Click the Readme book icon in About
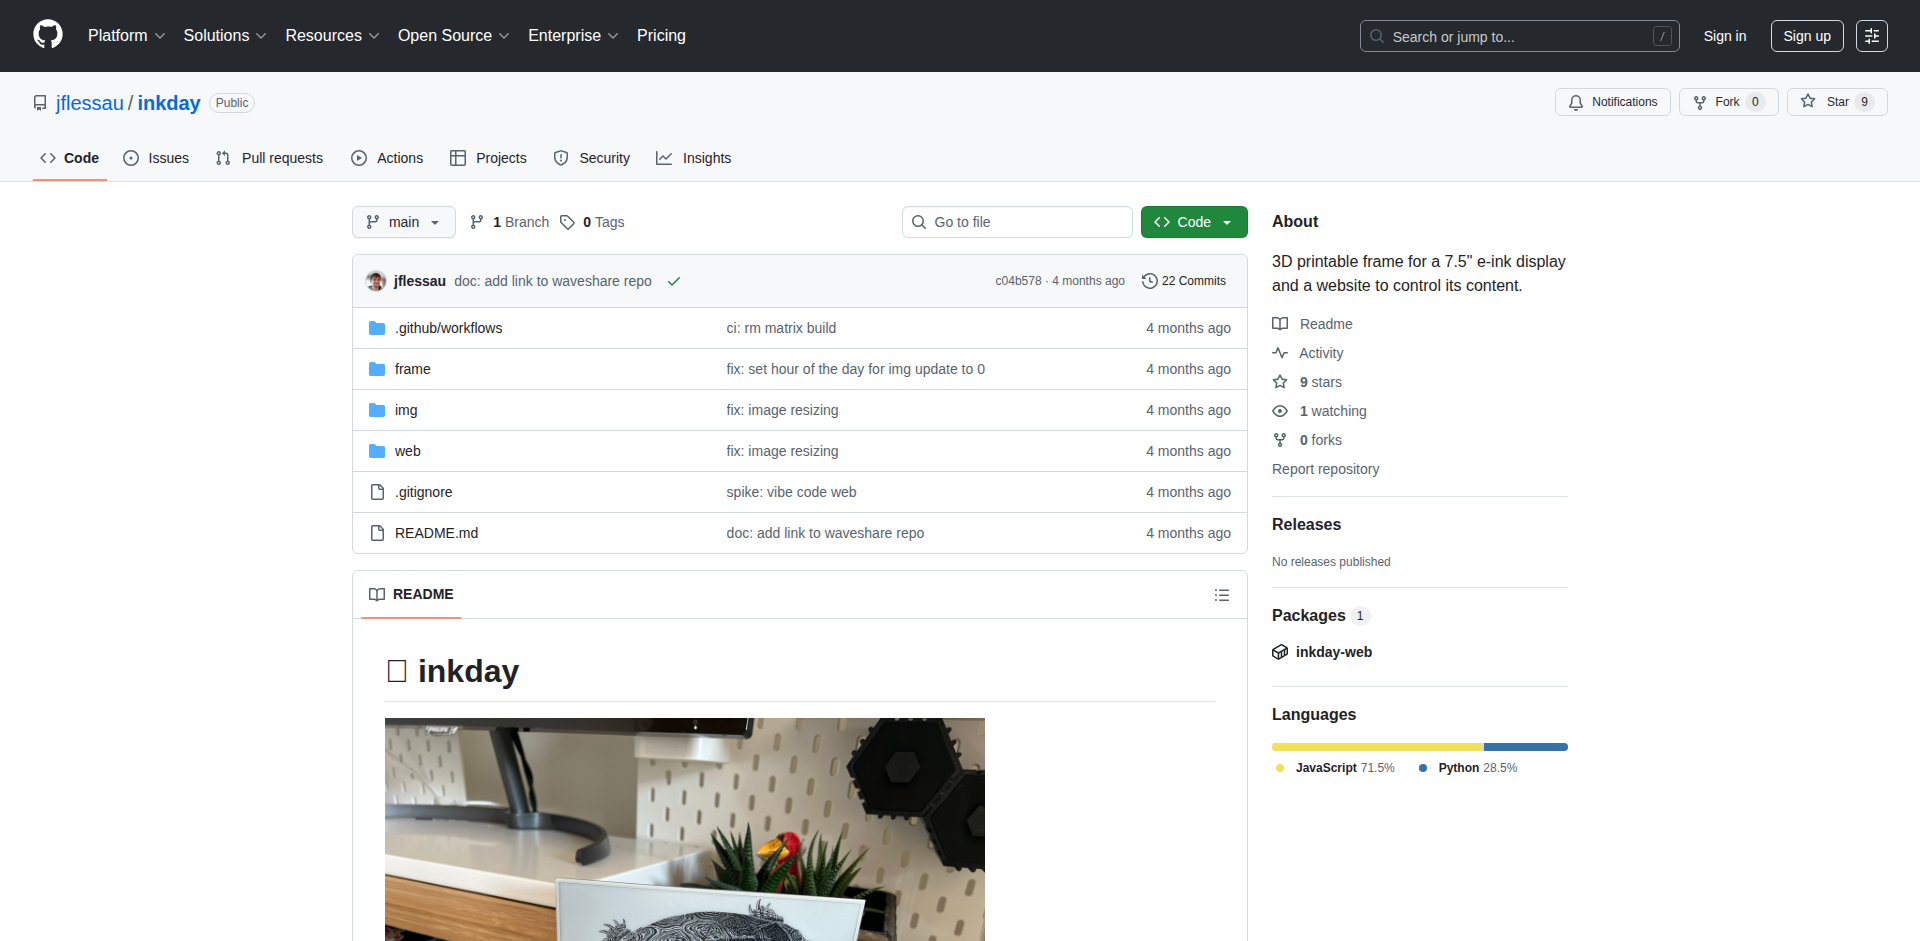1920x941 pixels. 1280,324
